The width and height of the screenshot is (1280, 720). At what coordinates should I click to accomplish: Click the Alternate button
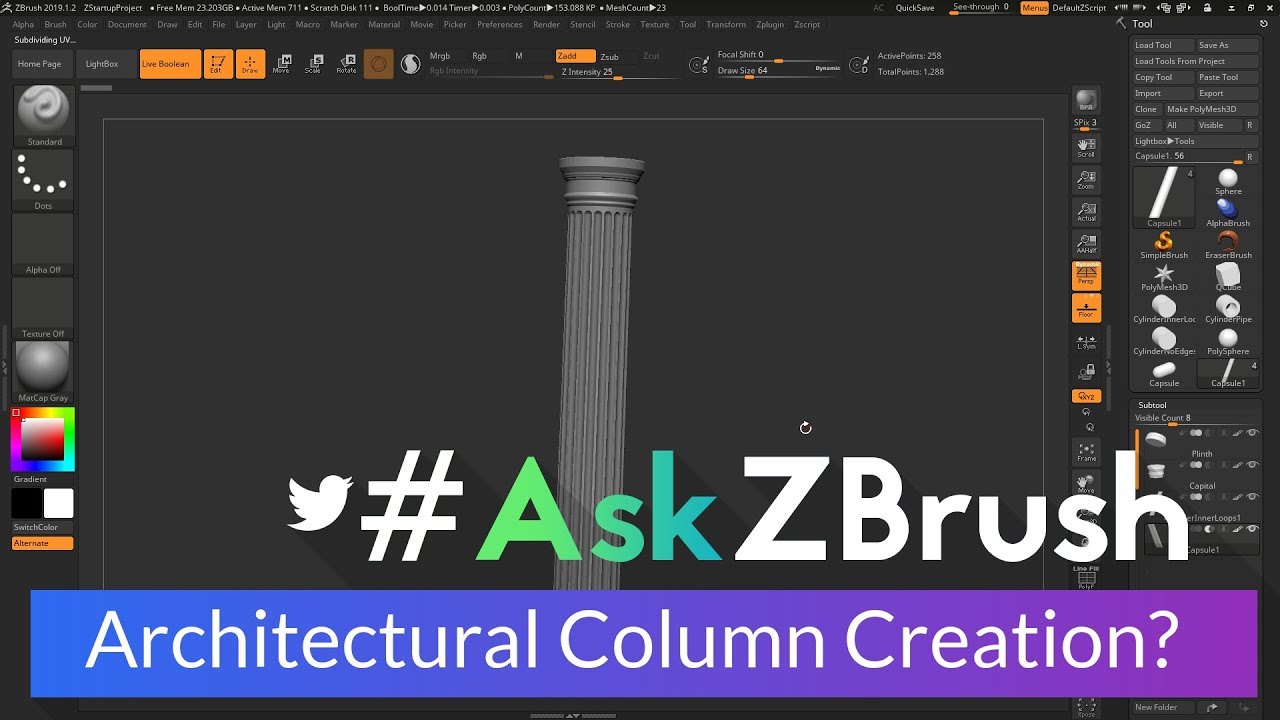coord(43,543)
